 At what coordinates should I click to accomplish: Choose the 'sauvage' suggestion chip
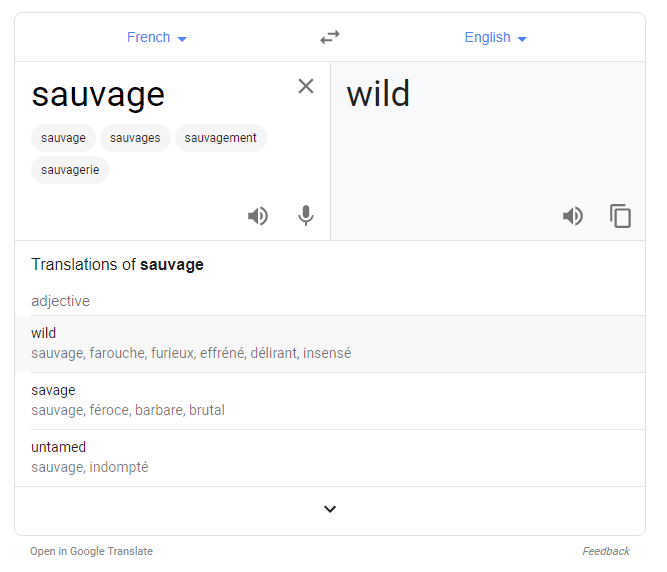[x=63, y=138]
